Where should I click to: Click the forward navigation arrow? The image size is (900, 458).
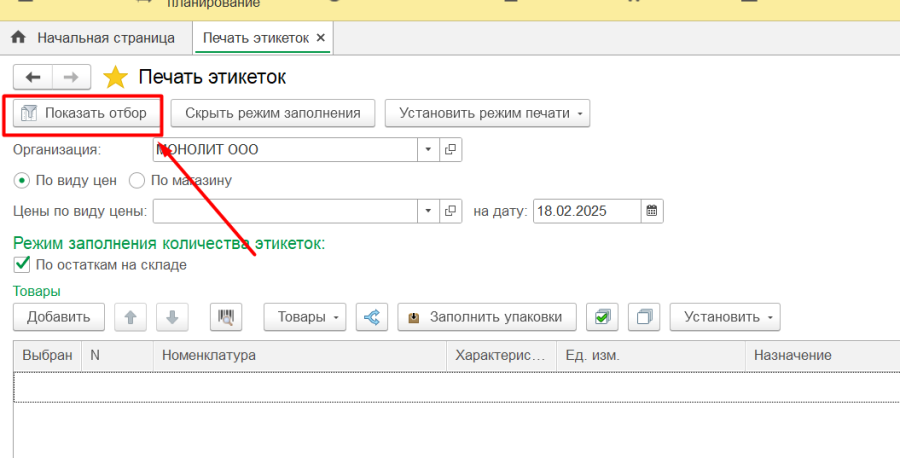pos(71,77)
